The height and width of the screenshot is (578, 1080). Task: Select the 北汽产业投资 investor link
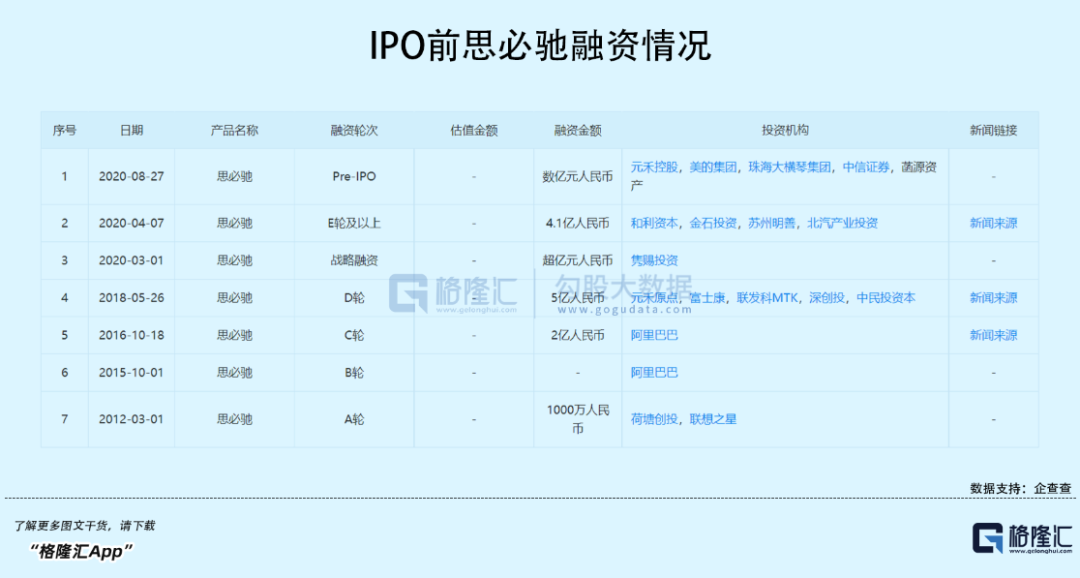tap(843, 223)
